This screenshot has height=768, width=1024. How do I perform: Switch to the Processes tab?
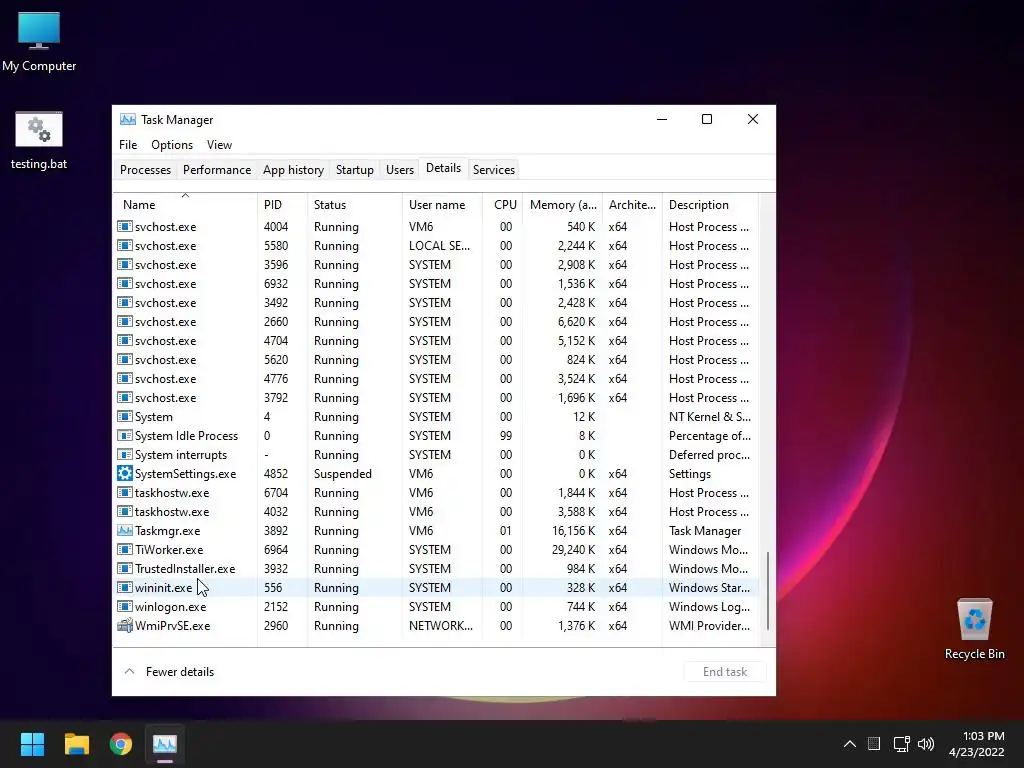pos(146,170)
